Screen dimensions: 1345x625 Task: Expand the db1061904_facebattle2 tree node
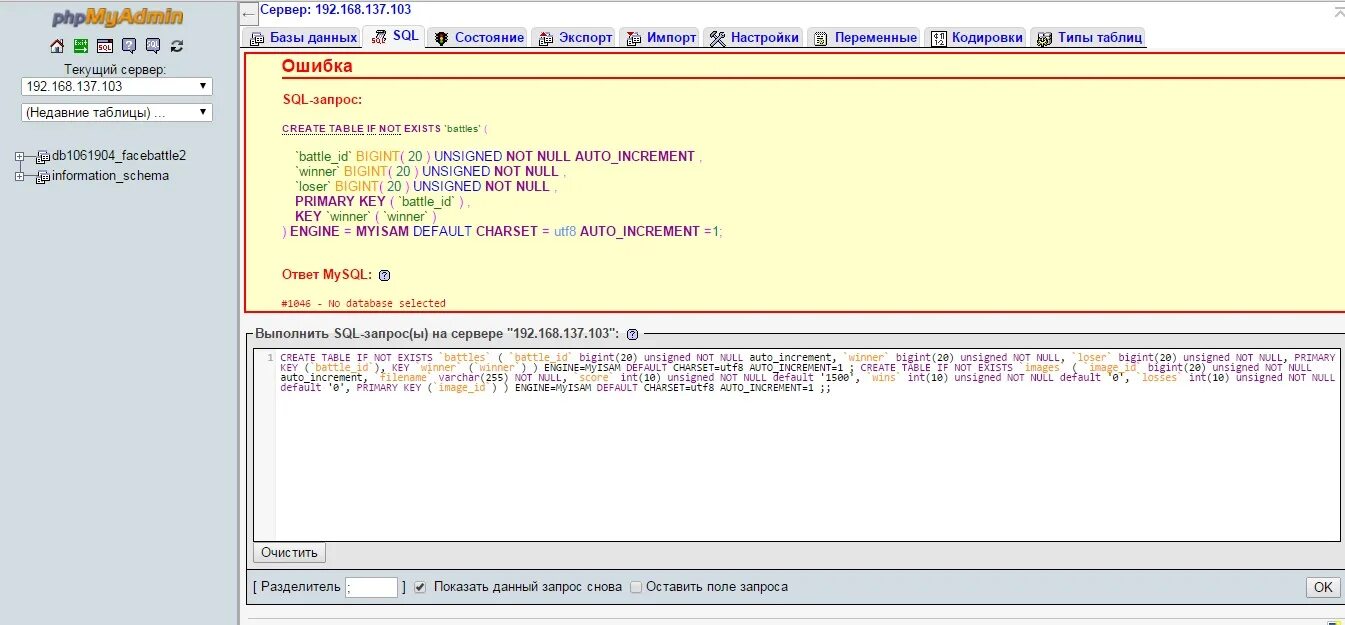pyautogui.click(x=20, y=157)
